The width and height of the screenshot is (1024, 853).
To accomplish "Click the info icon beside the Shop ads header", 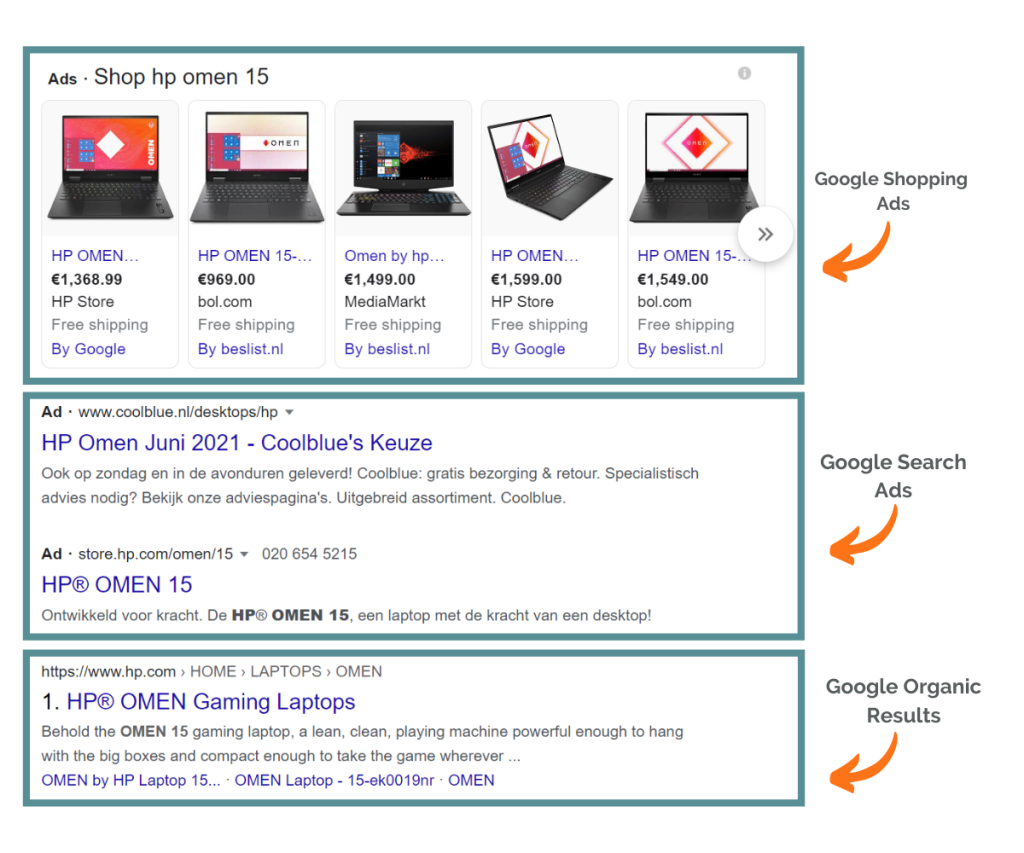I will (744, 74).
